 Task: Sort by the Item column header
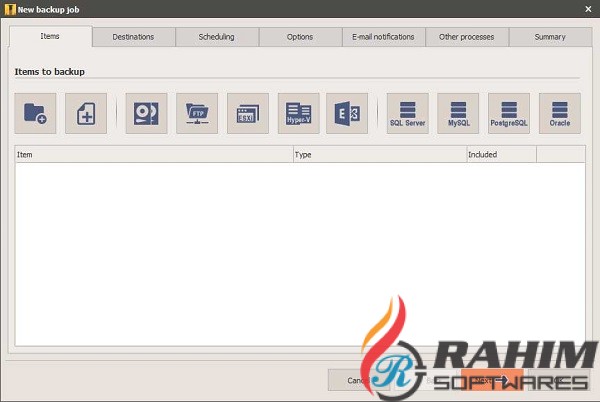pyautogui.click(x=154, y=155)
